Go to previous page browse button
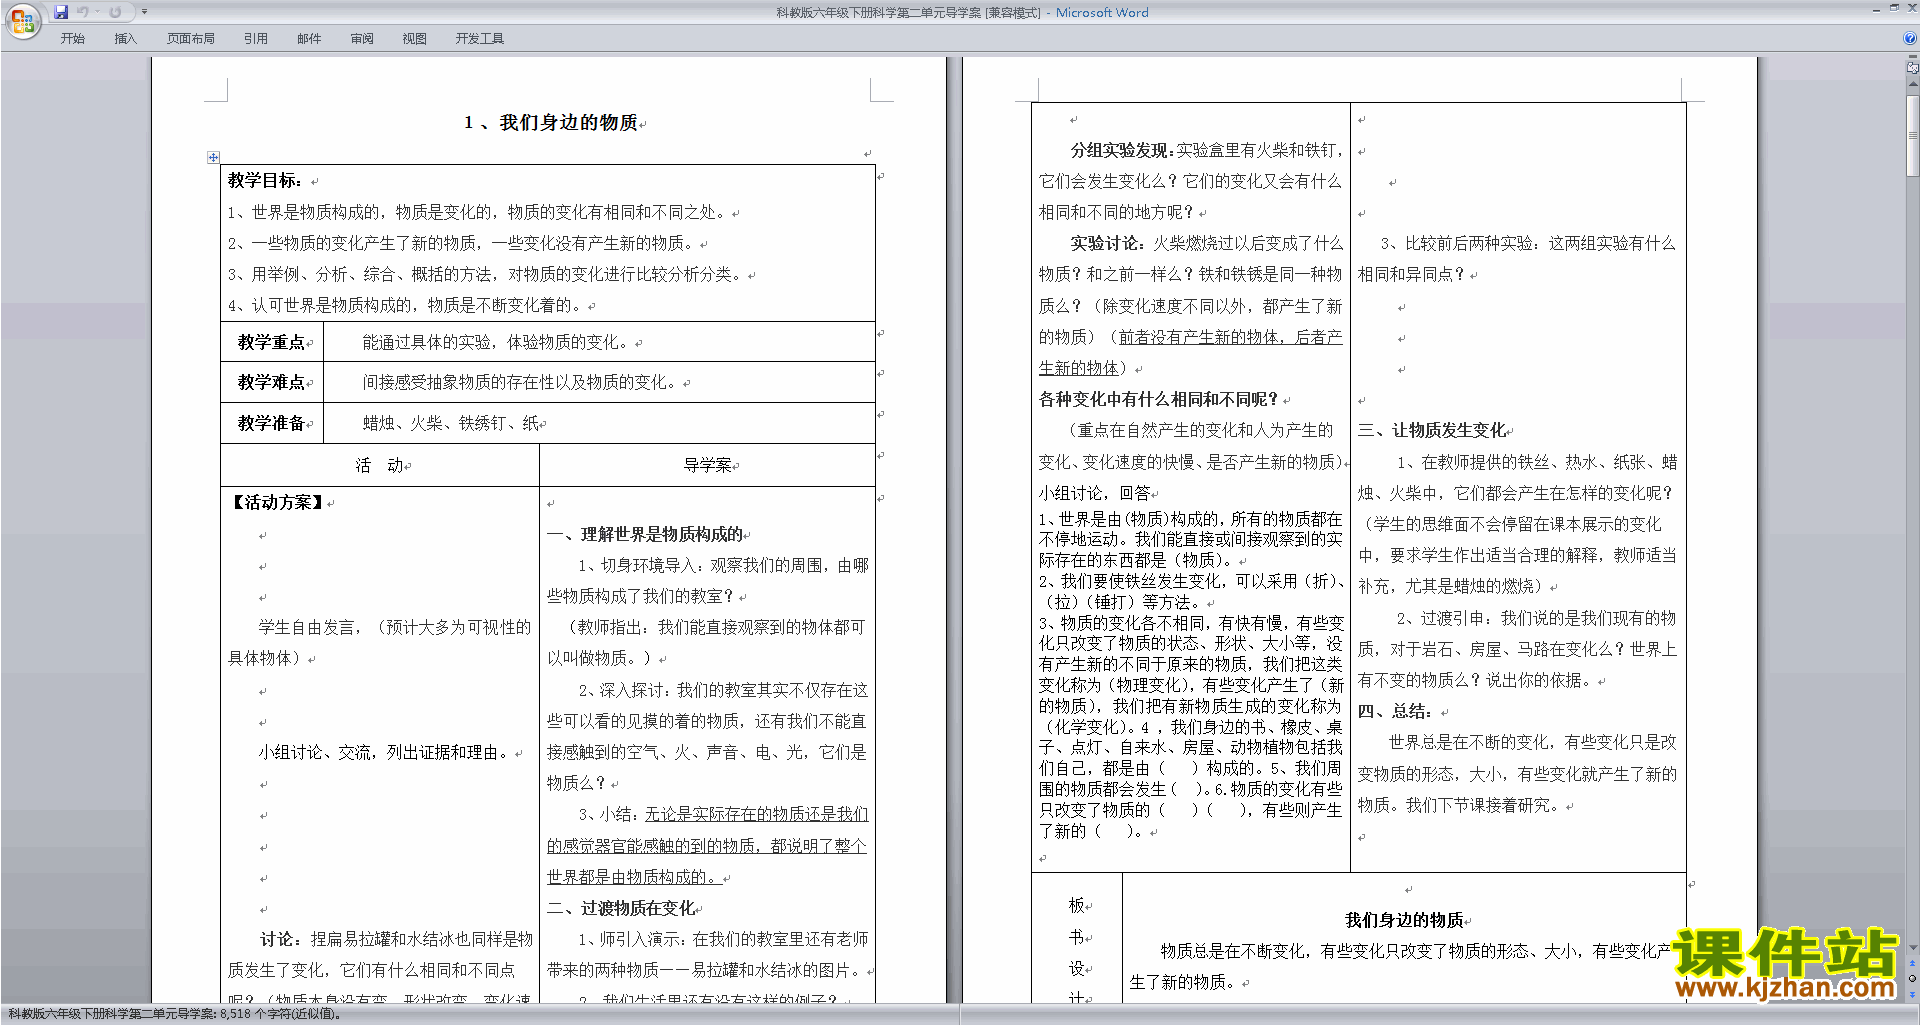 1913,964
